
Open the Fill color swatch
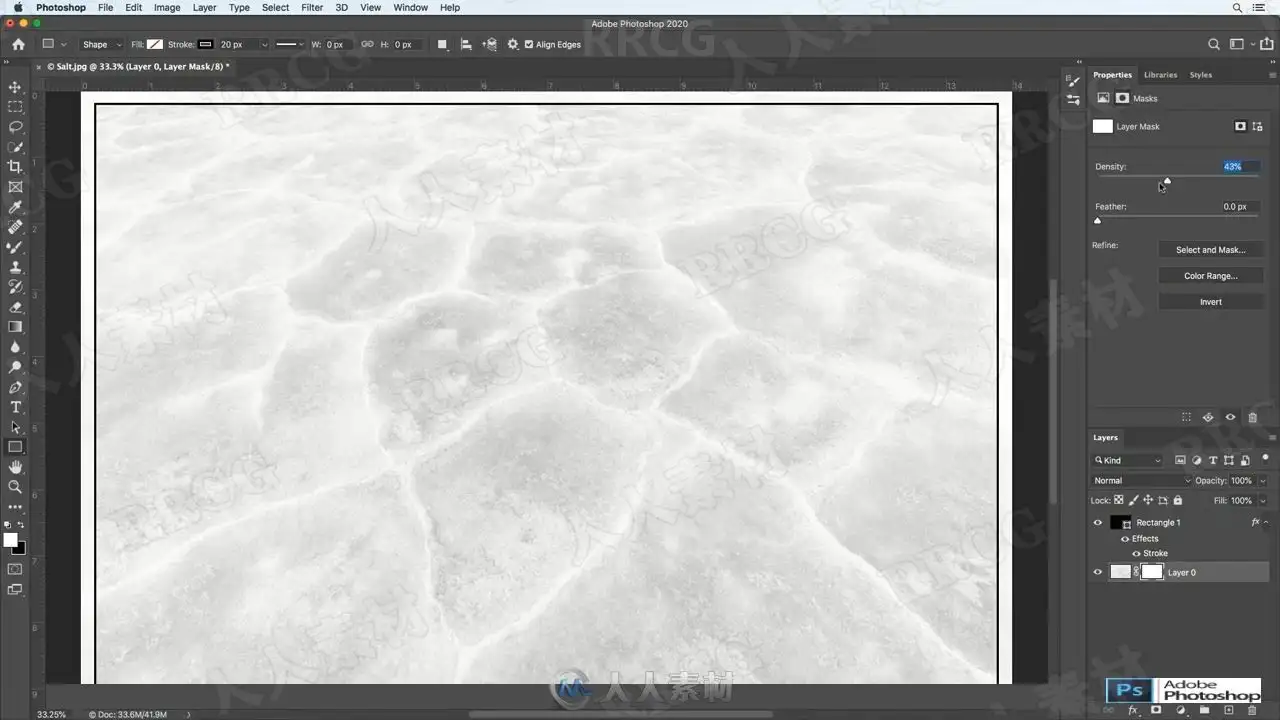(155, 44)
